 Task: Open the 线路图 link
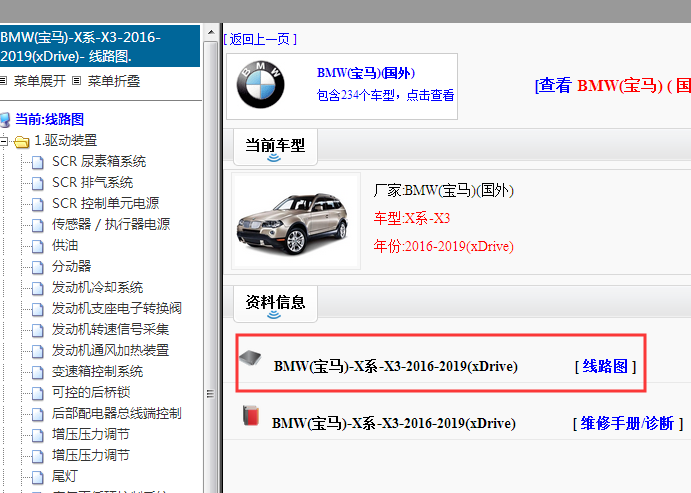click(x=605, y=366)
